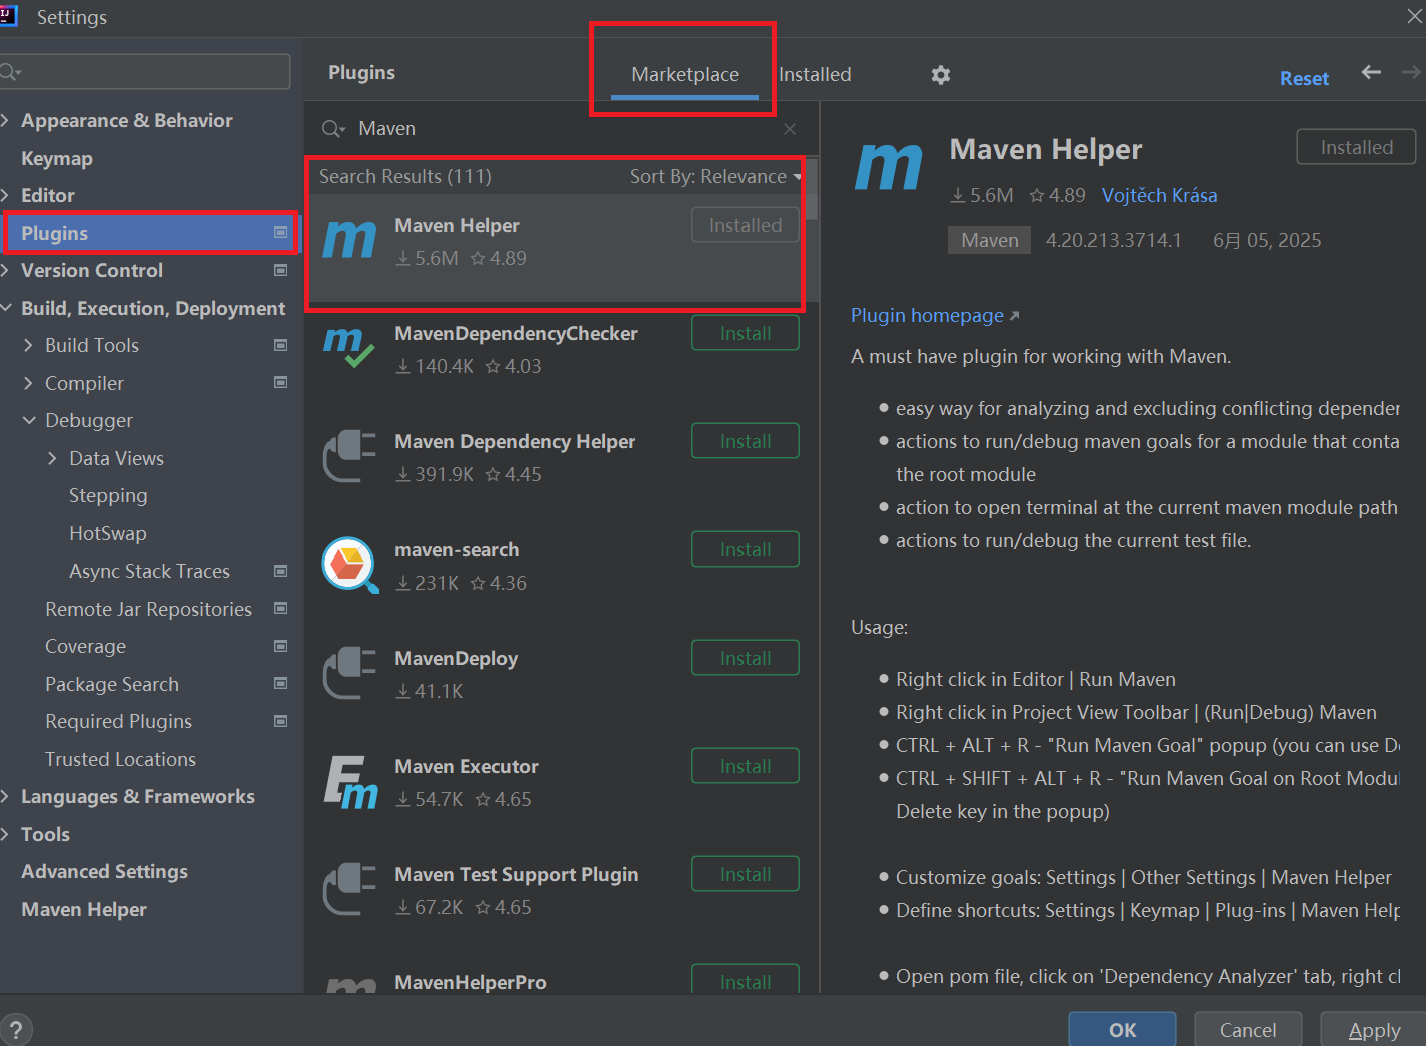Install the Maven Test Support Plugin
This screenshot has height=1046, width=1426.
(745, 874)
